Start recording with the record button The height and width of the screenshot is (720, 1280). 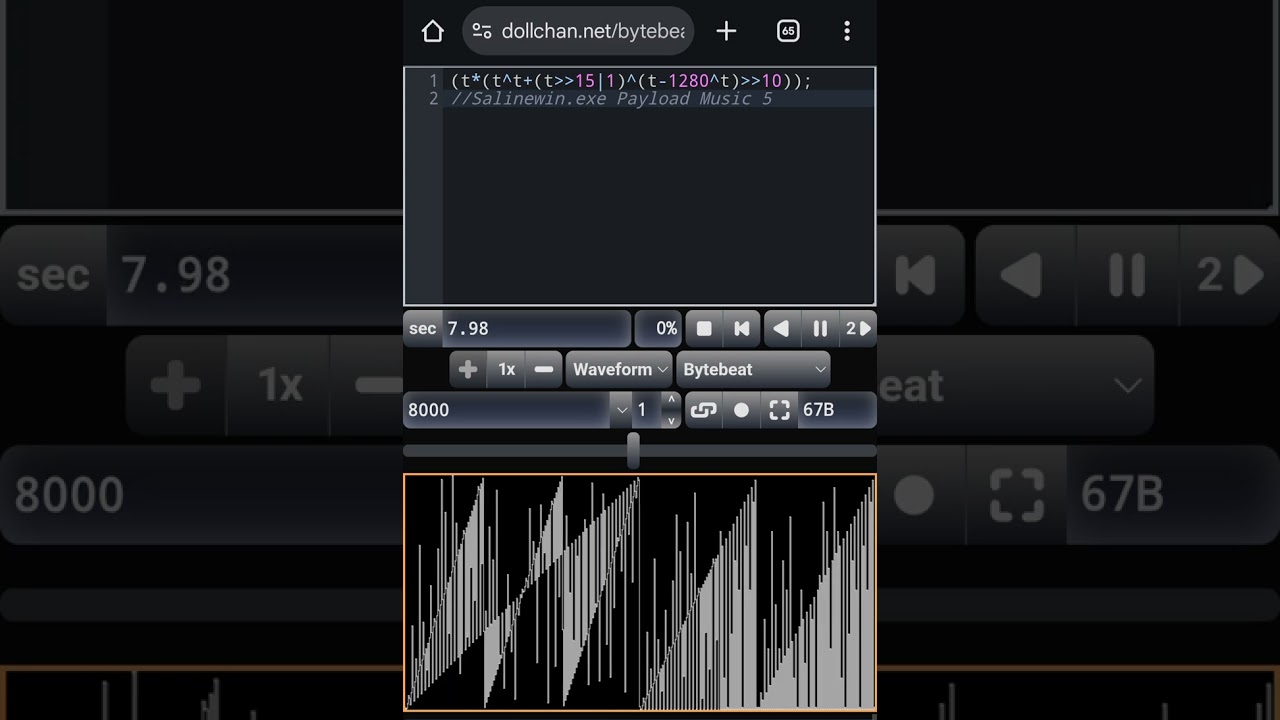point(741,410)
